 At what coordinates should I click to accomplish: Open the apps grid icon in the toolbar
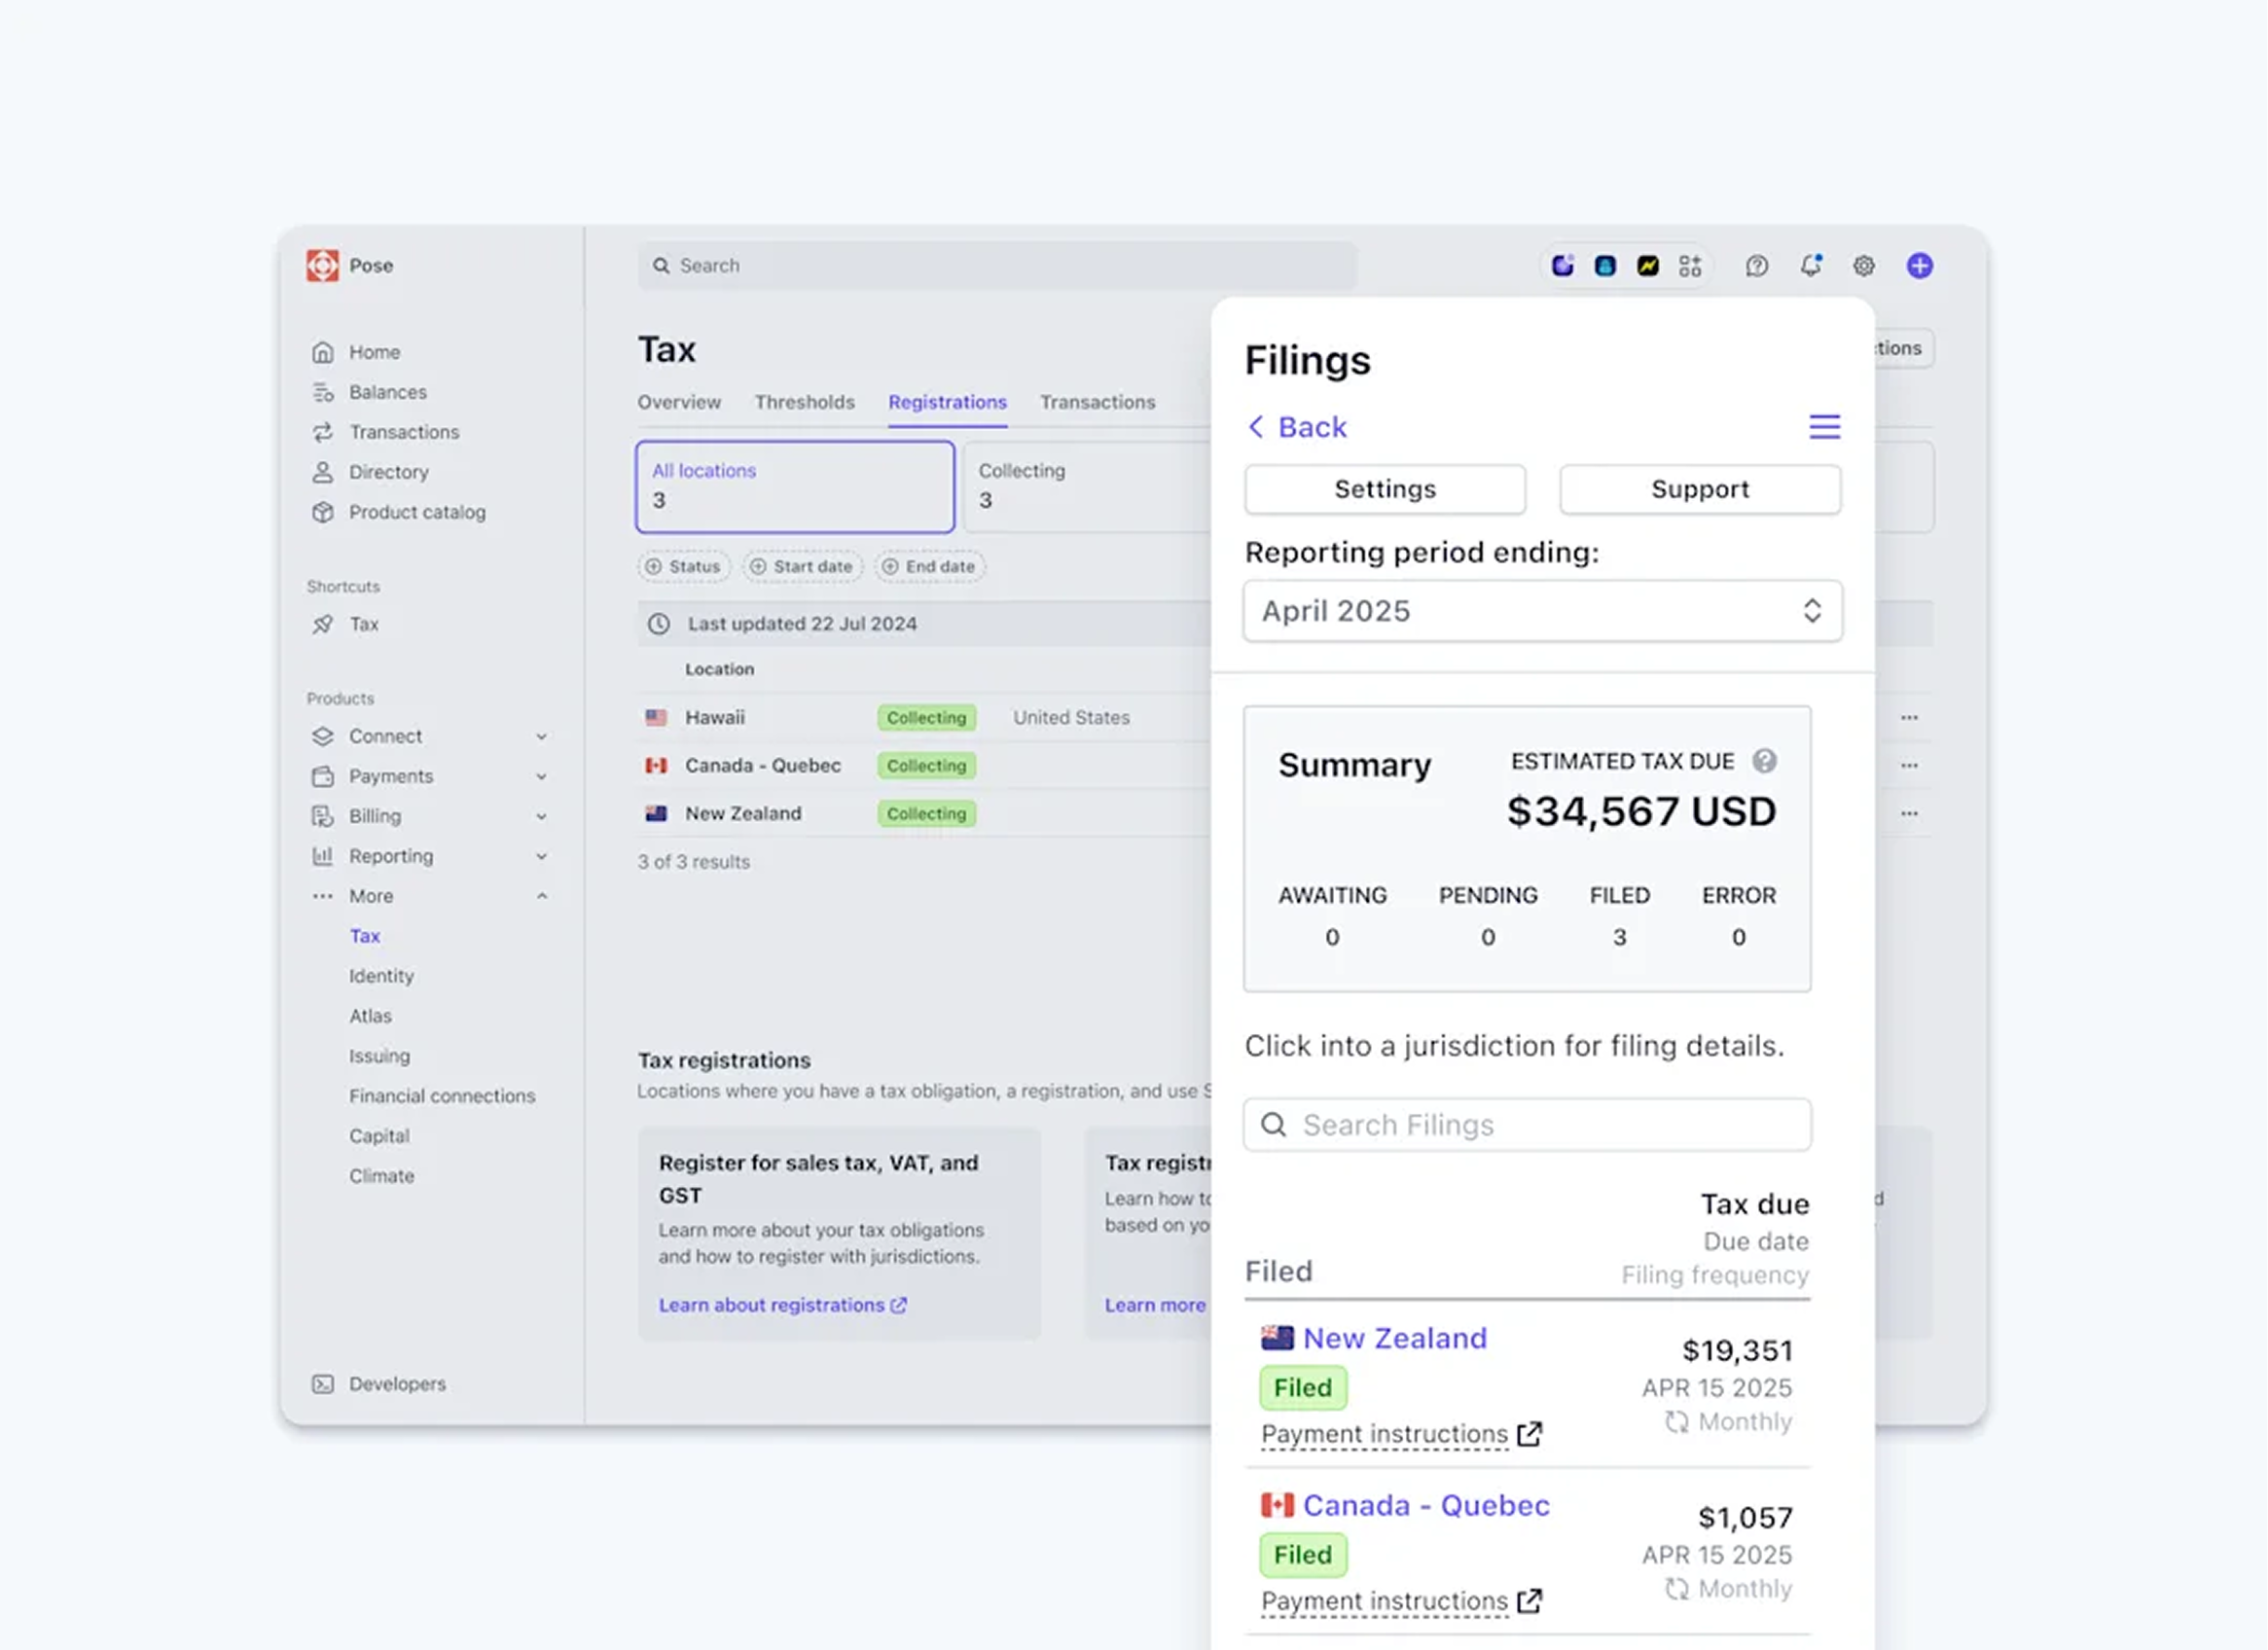pos(1691,265)
